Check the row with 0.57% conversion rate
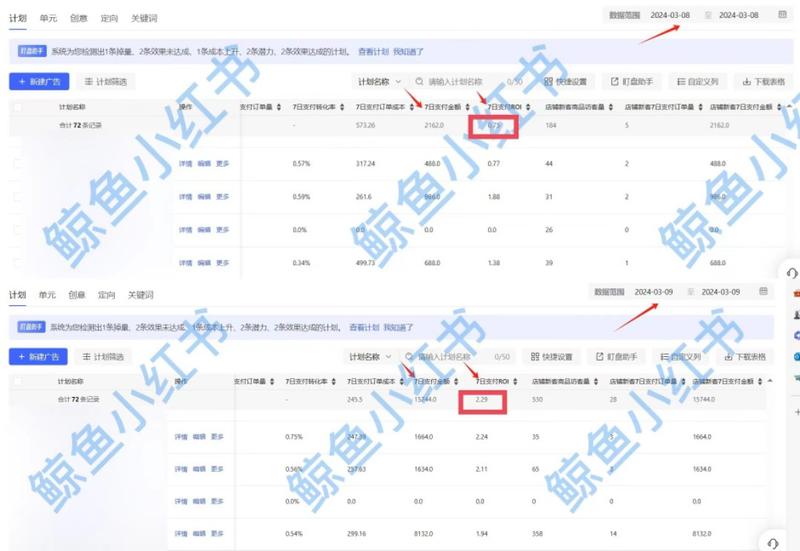 [18, 163]
